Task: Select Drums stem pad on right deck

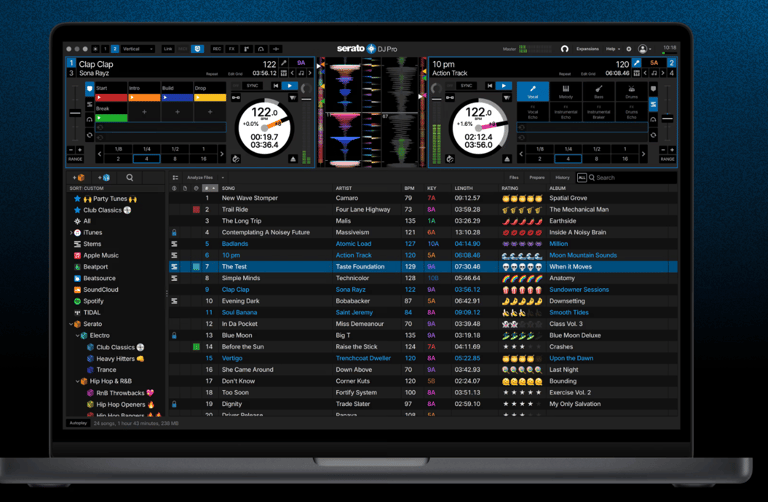Action: (631, 91)
